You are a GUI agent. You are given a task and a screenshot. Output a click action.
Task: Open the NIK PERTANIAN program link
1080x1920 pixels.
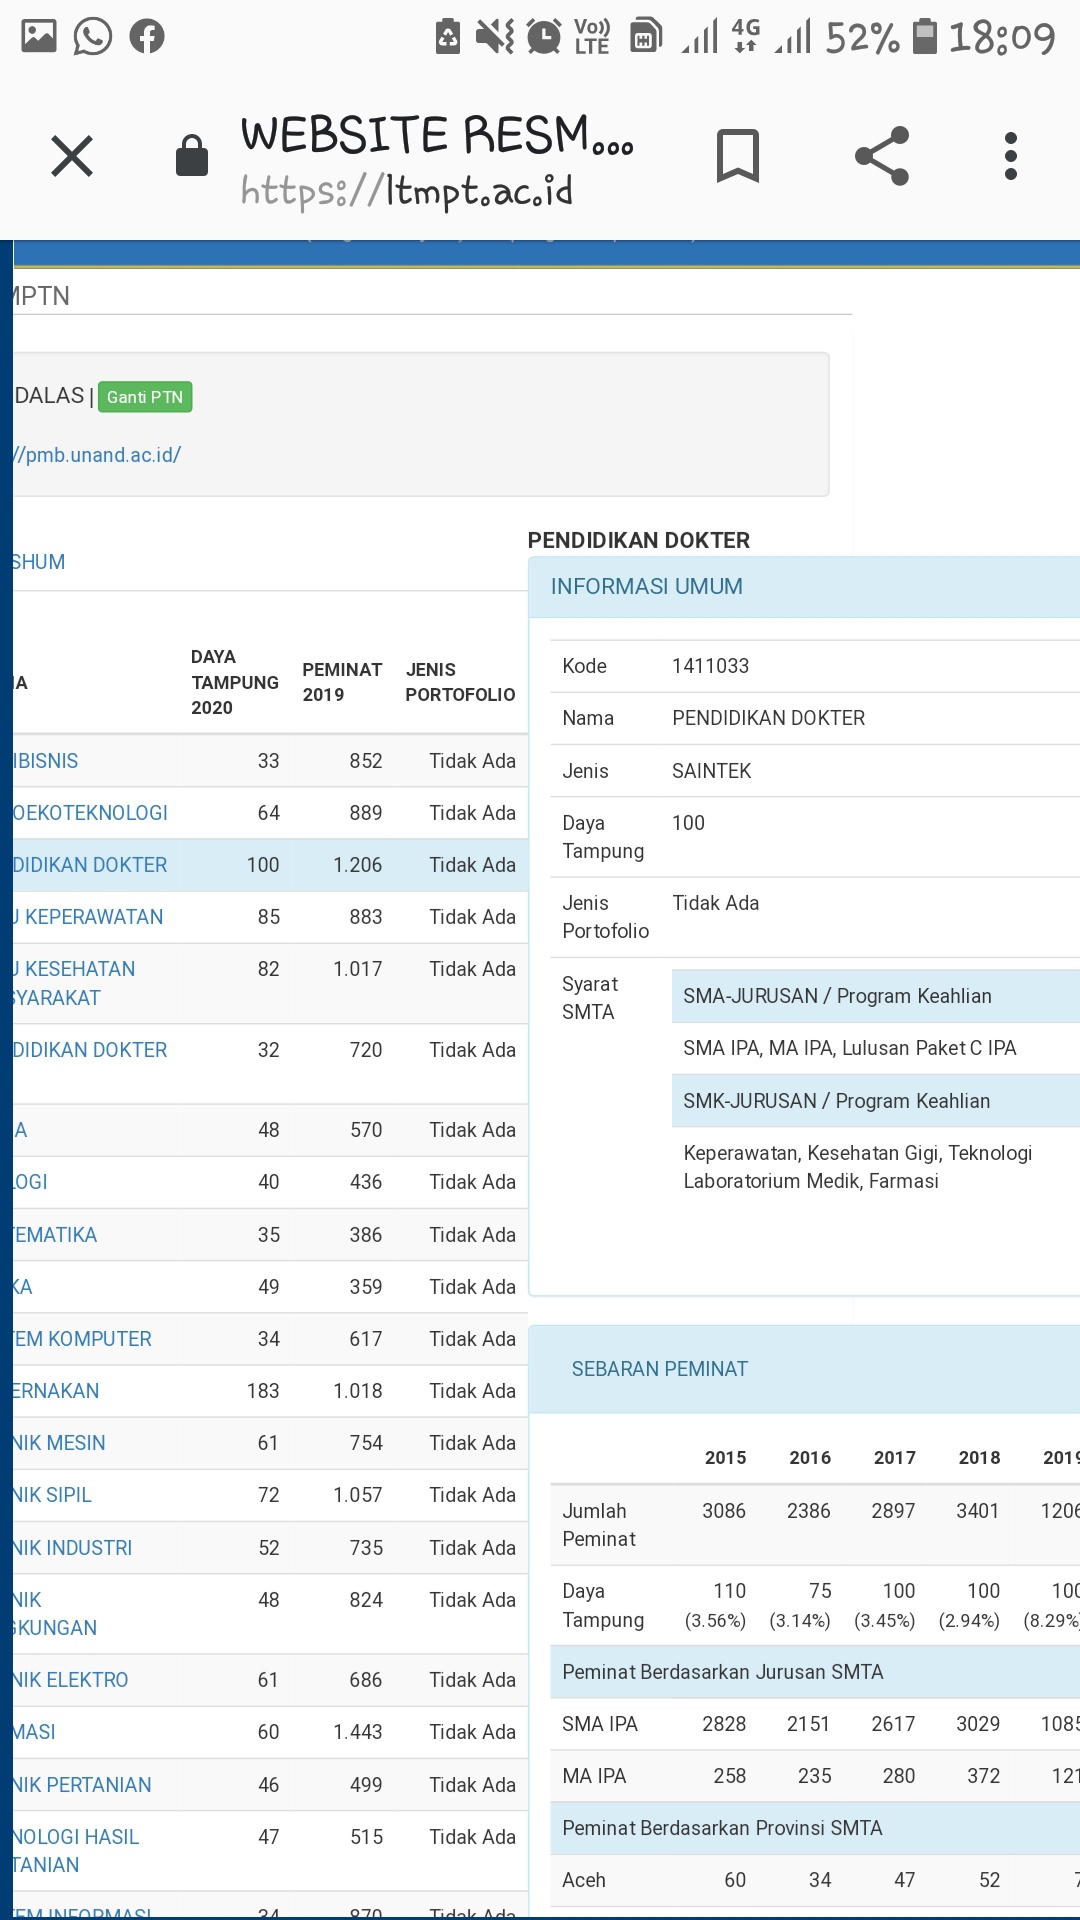[83, 1785]
